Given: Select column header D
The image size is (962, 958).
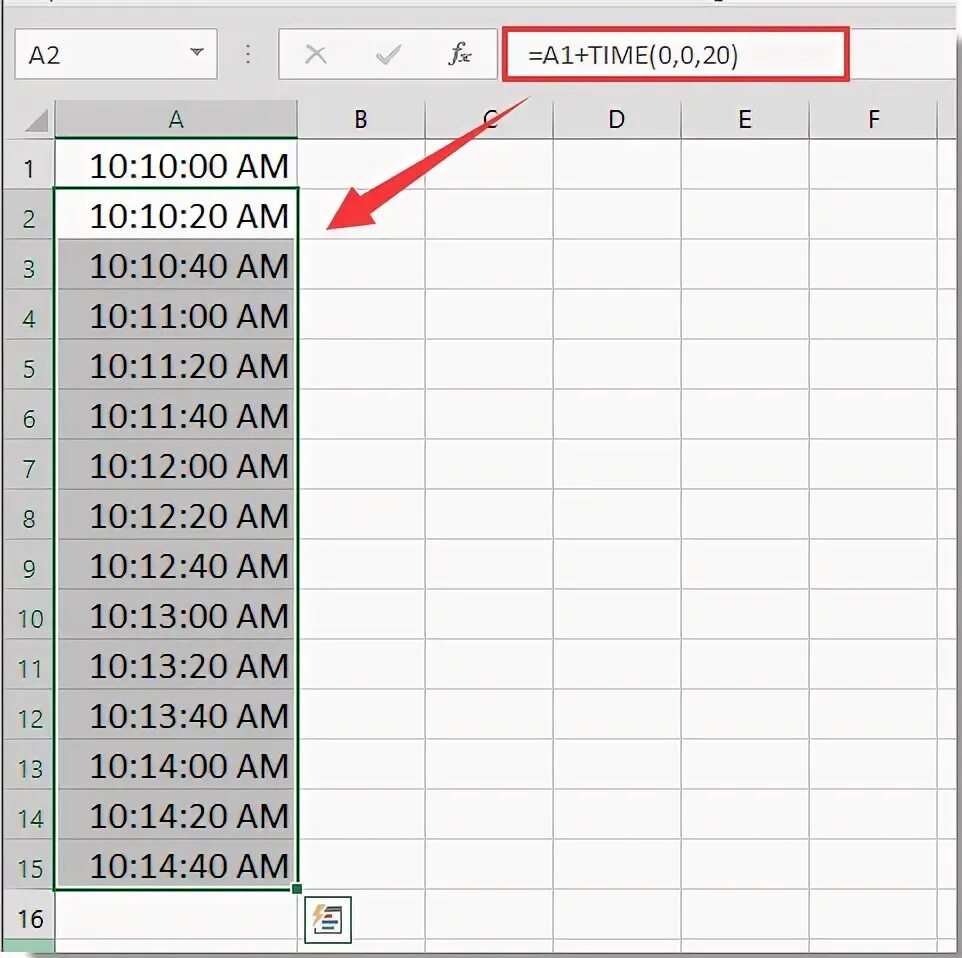Looking at the screenshot, I should point(615,117).
